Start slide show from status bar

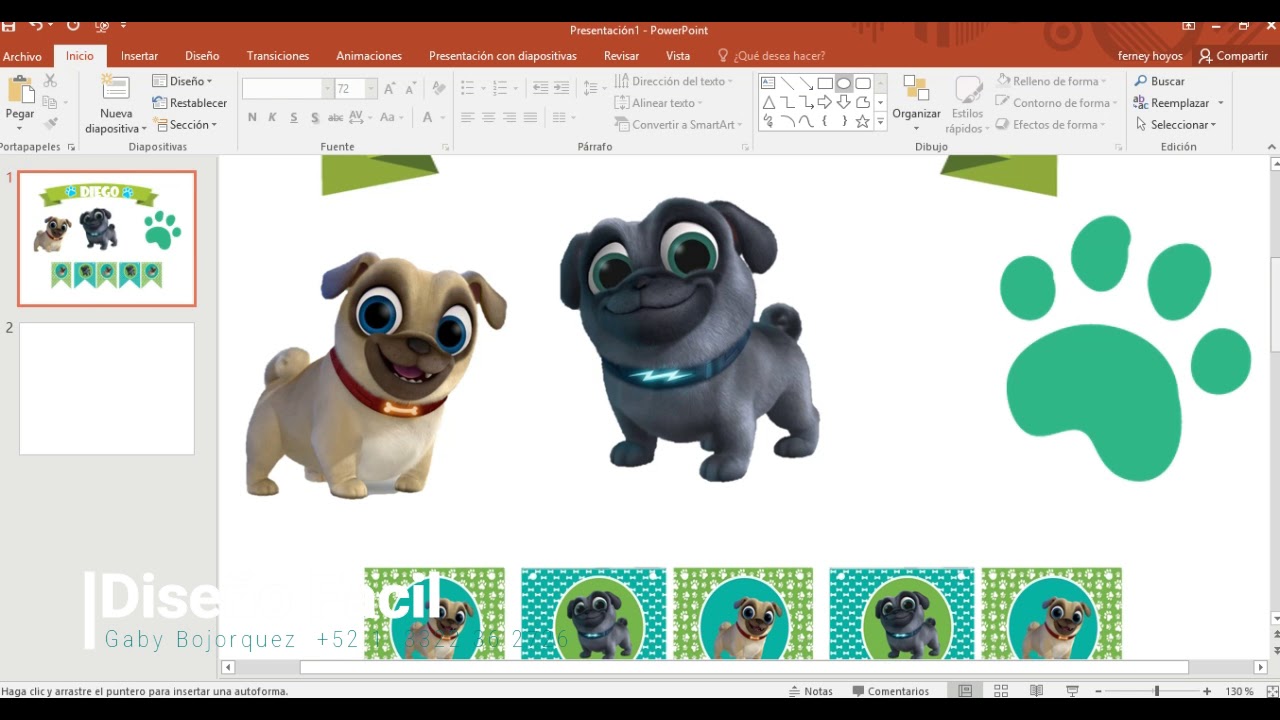point(1072,691)
